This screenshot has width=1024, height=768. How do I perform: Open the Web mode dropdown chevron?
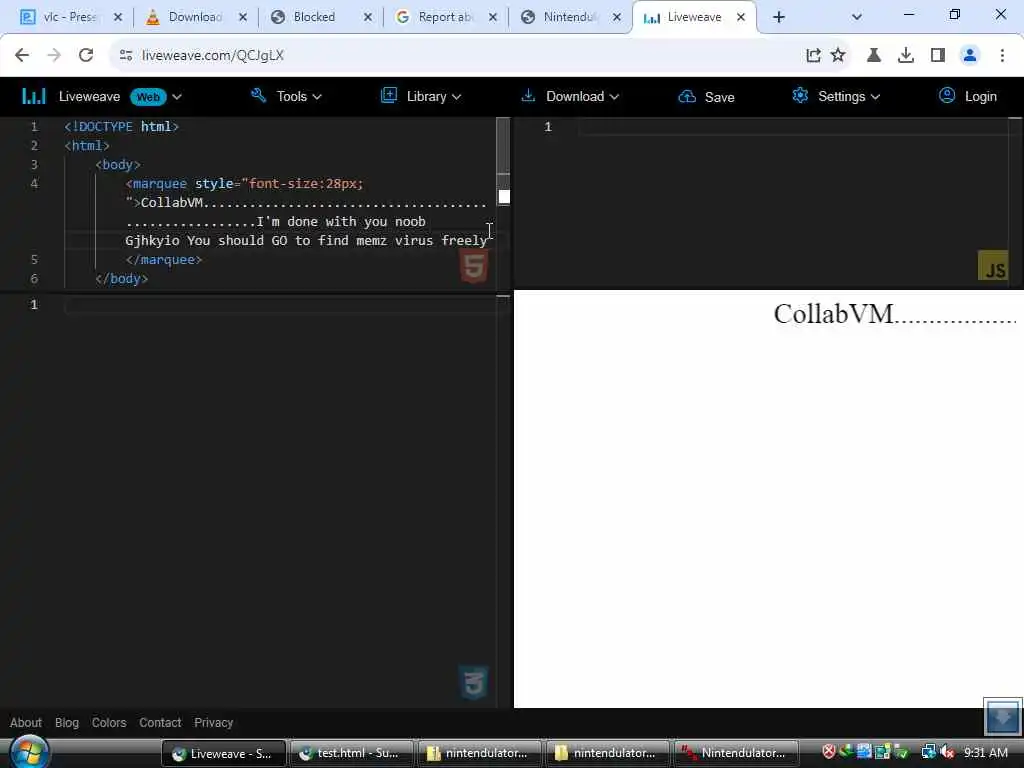[177, 97]
